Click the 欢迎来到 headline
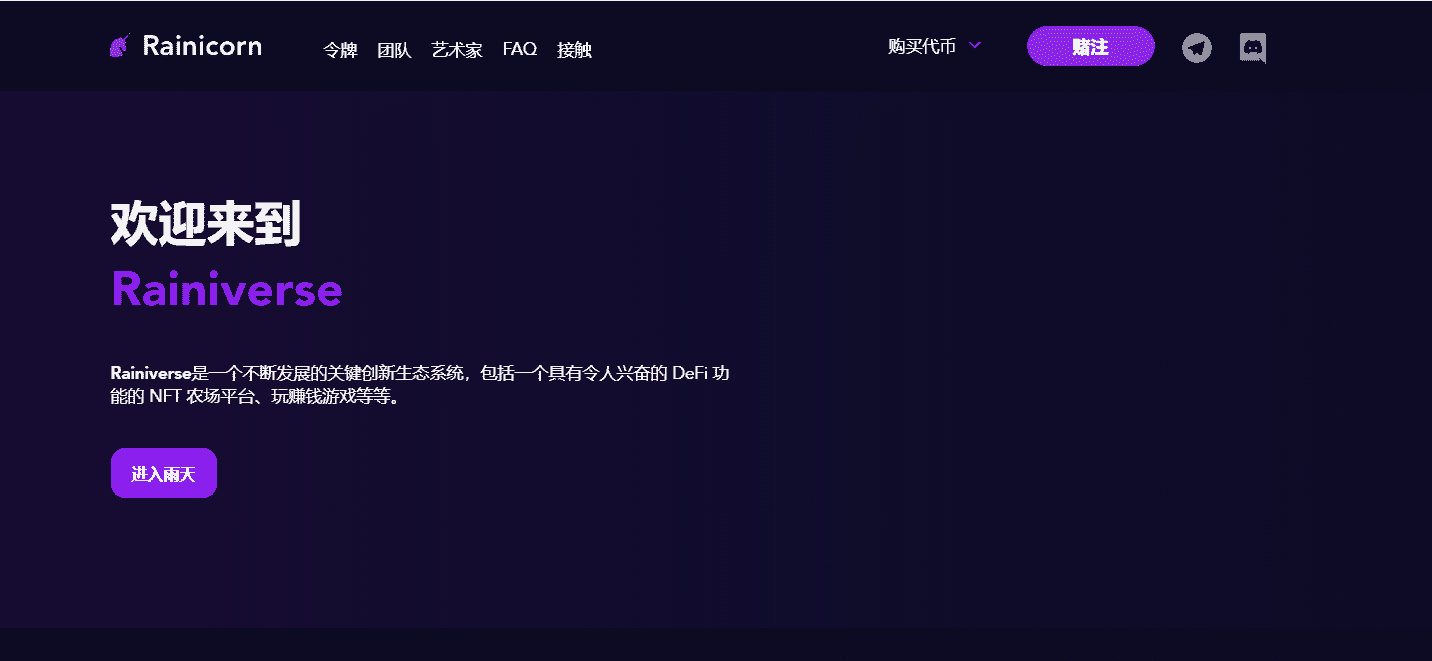 point(205,223)
